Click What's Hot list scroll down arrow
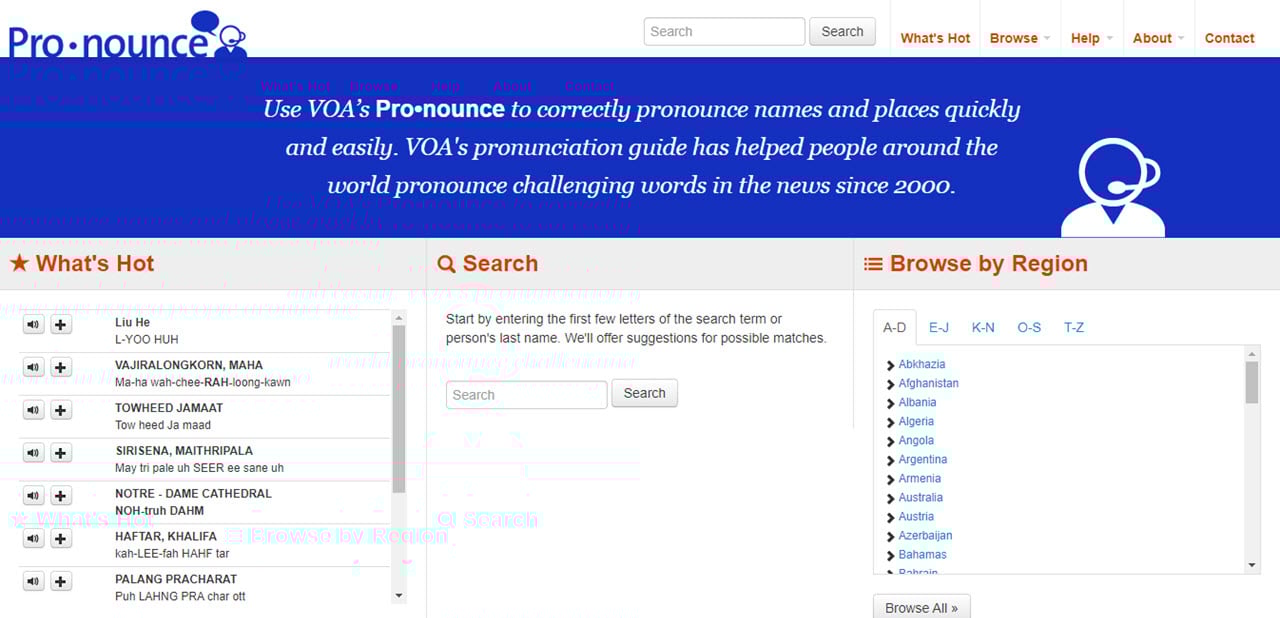The height and width of the screenshot is (618, 1280). [x=399, y=596]
